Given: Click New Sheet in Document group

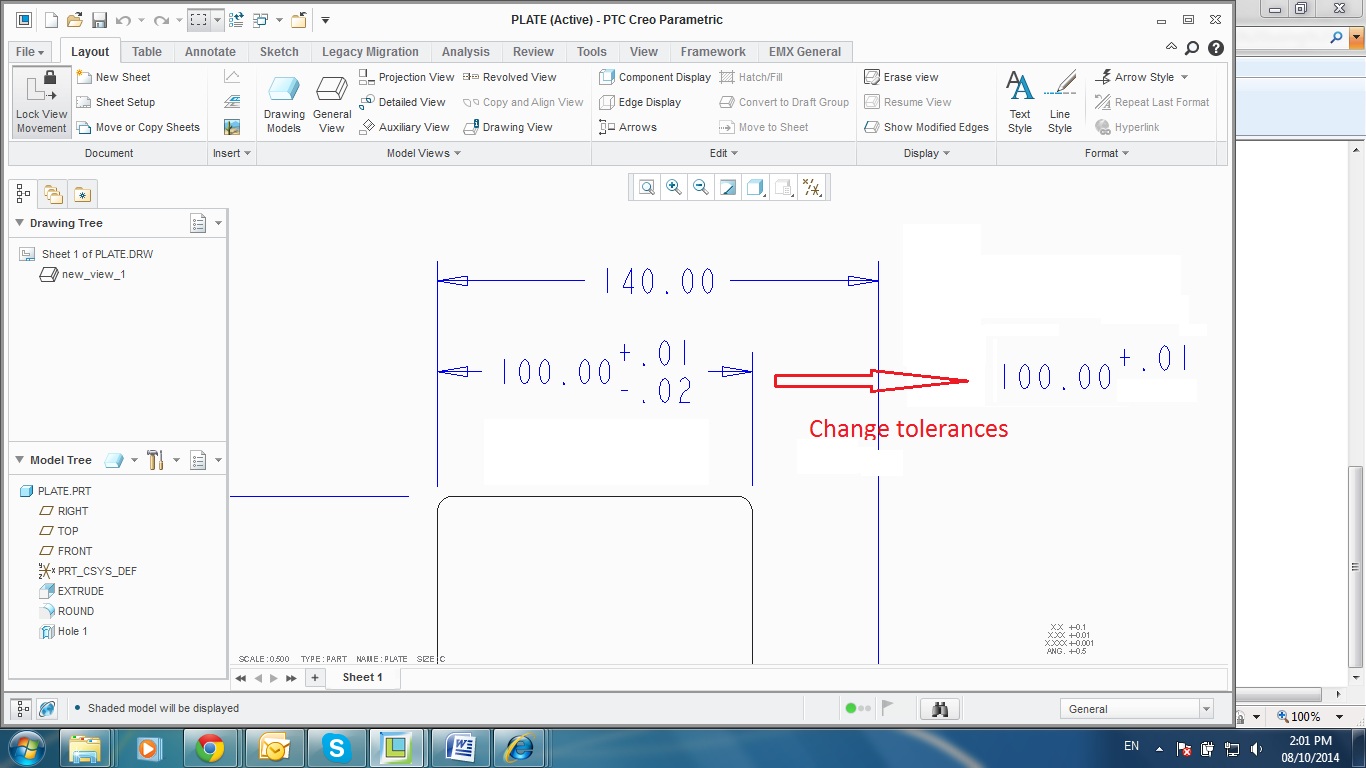Looking at the screenshot, I should pyautogui.click(x=113, y=77).
